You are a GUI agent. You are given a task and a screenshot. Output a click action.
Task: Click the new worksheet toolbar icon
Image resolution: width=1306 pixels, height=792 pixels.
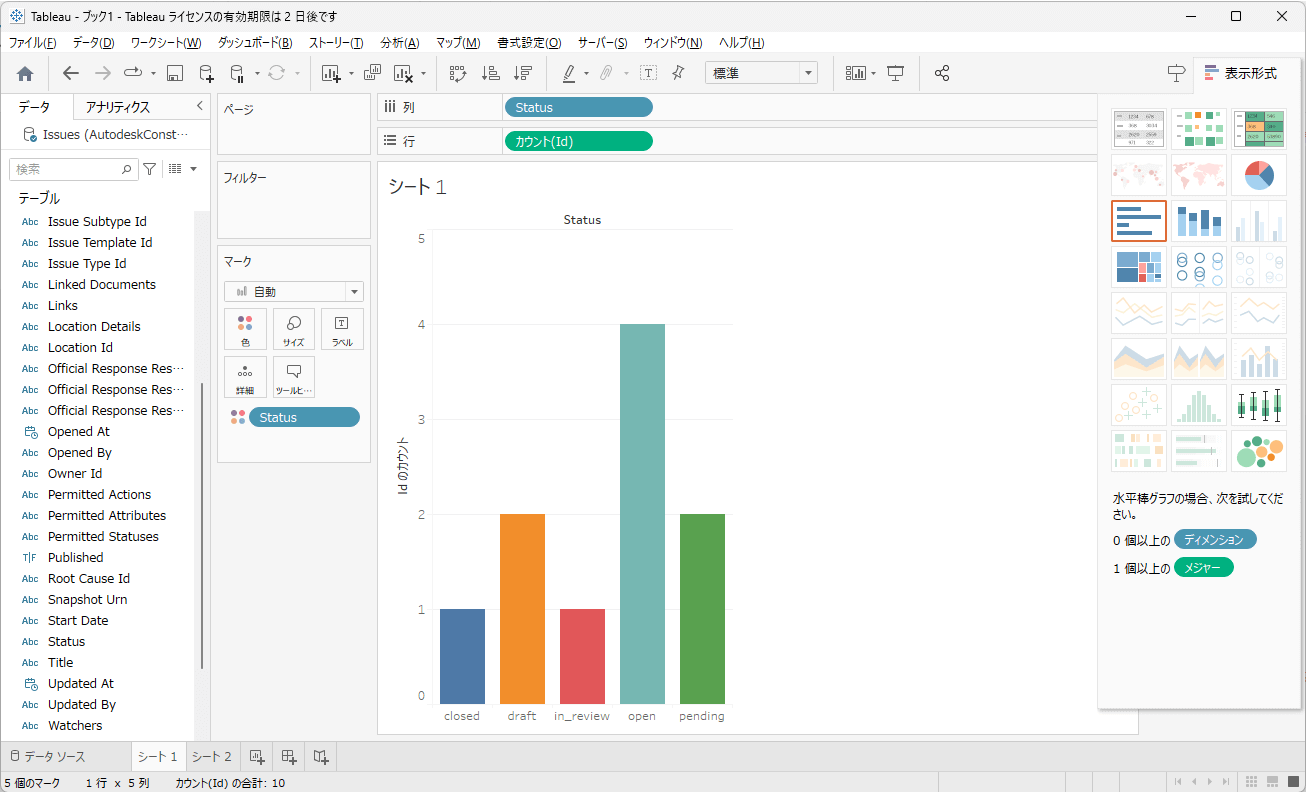[331, 73]
